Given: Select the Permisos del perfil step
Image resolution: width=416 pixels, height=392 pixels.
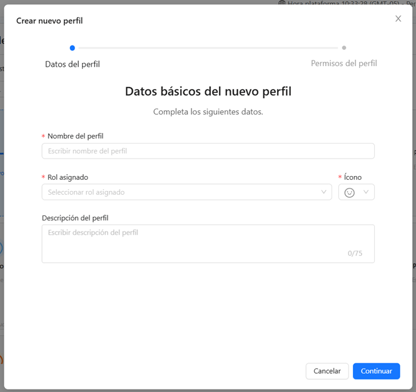Looking at the screenshot, I should pyautogui.click(x=344, y=63).
